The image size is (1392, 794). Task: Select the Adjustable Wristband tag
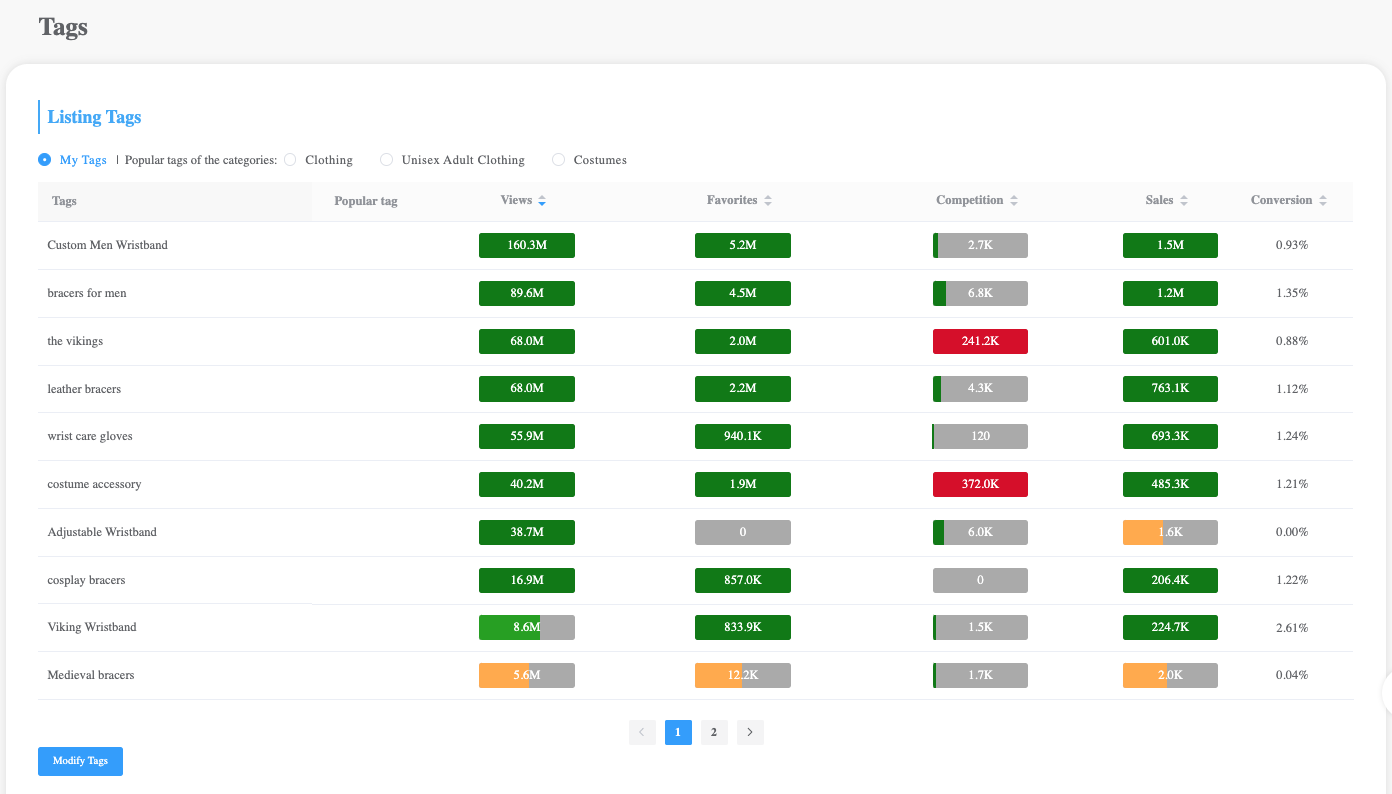pyautogui.click(x=102, y=532)
